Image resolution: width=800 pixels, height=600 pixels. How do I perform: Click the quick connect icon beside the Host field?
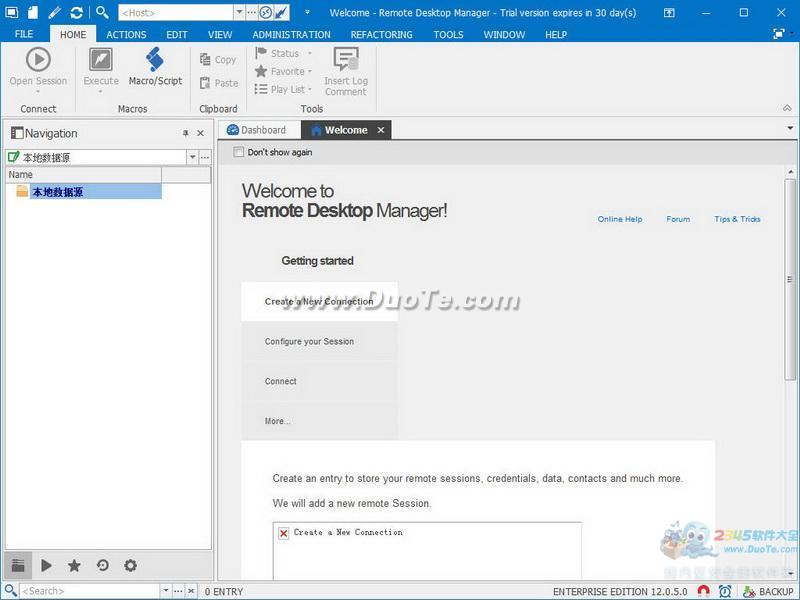click(x=265, y=12)
